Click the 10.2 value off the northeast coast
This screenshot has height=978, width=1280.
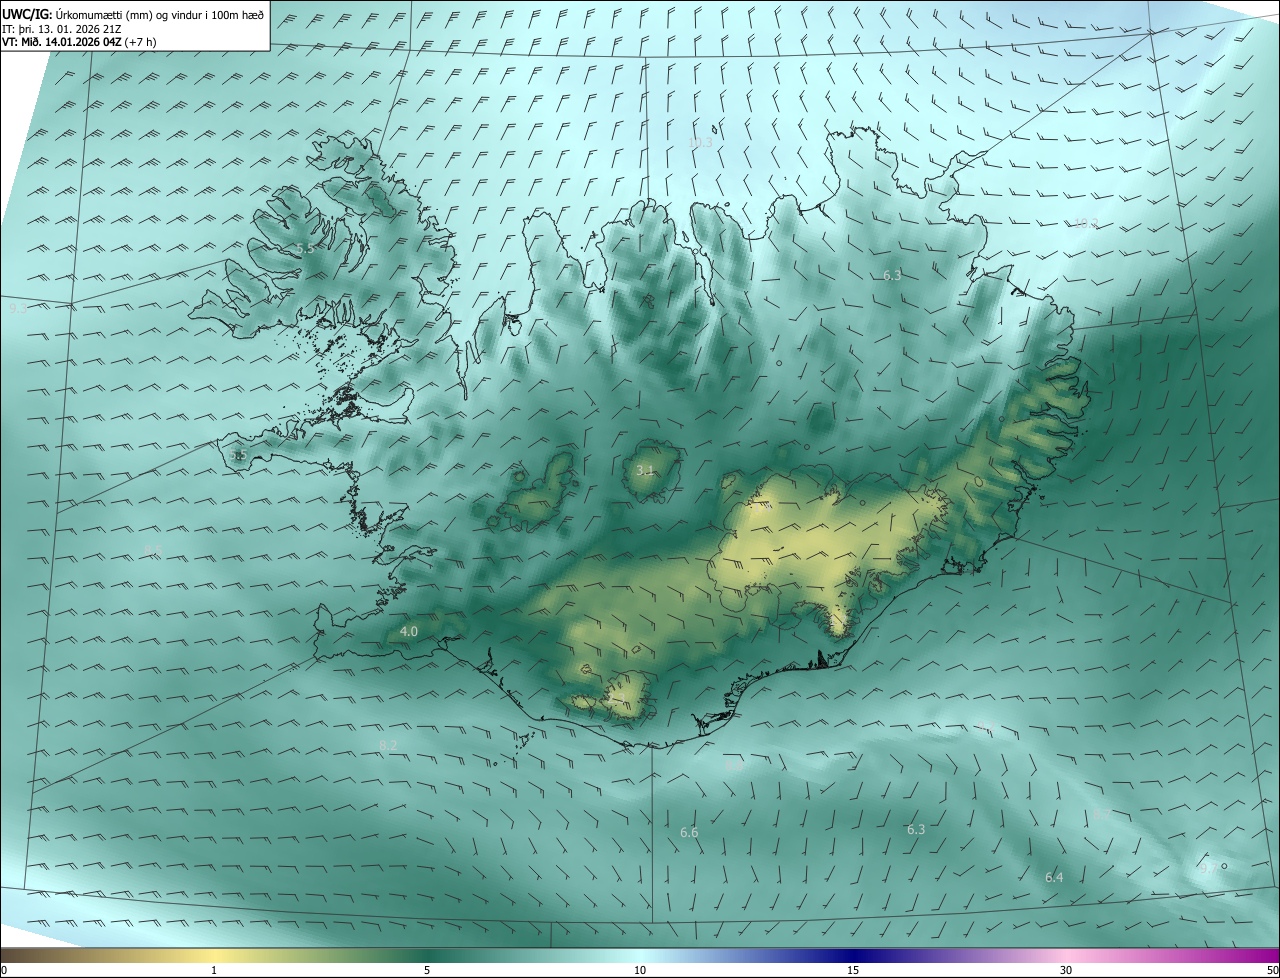[x=1085, y=223]
